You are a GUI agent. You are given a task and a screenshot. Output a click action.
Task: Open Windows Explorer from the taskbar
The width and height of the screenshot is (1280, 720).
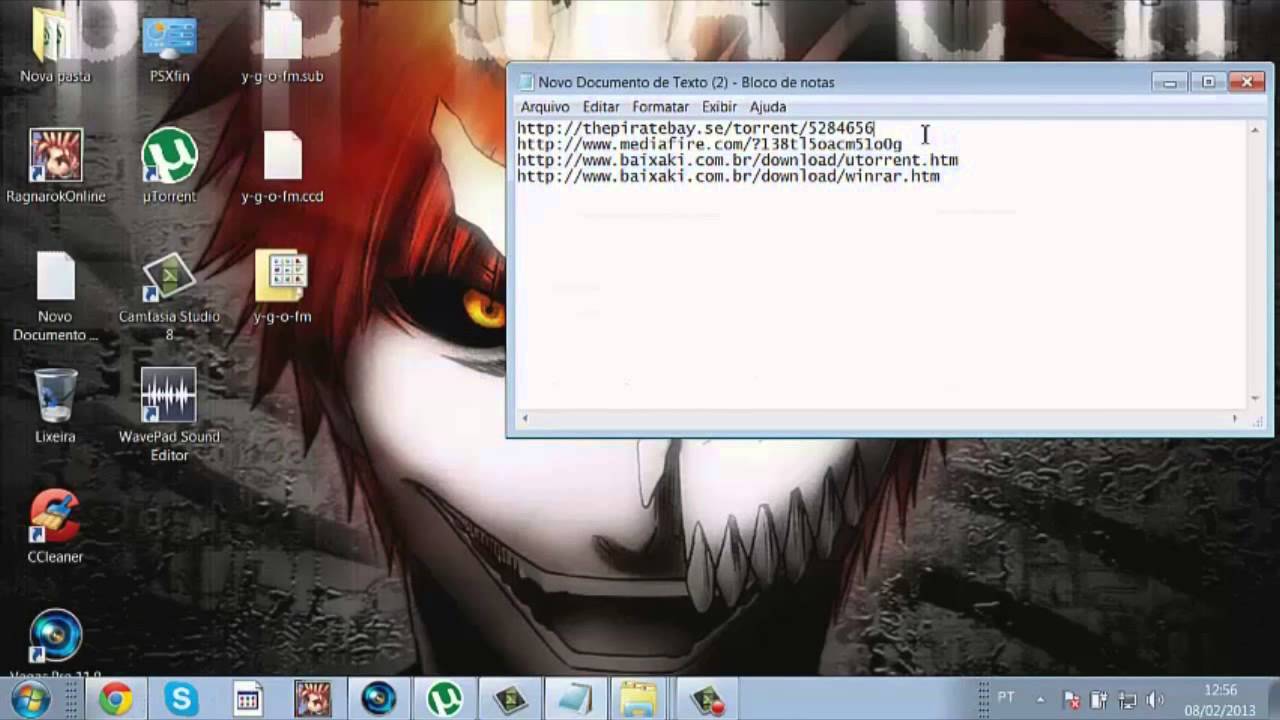(639, 699)
